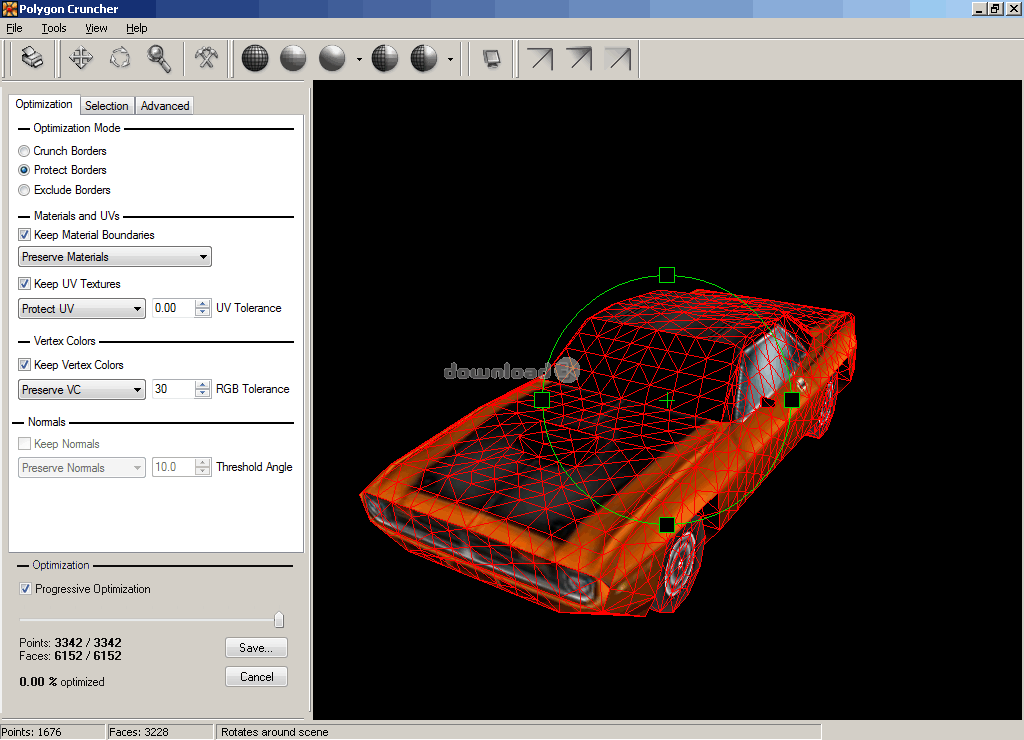Disable Progressive Optimization checkbox
This screenshot has height=740, width=1024.
pyautogui.click(x=25, y=588)
